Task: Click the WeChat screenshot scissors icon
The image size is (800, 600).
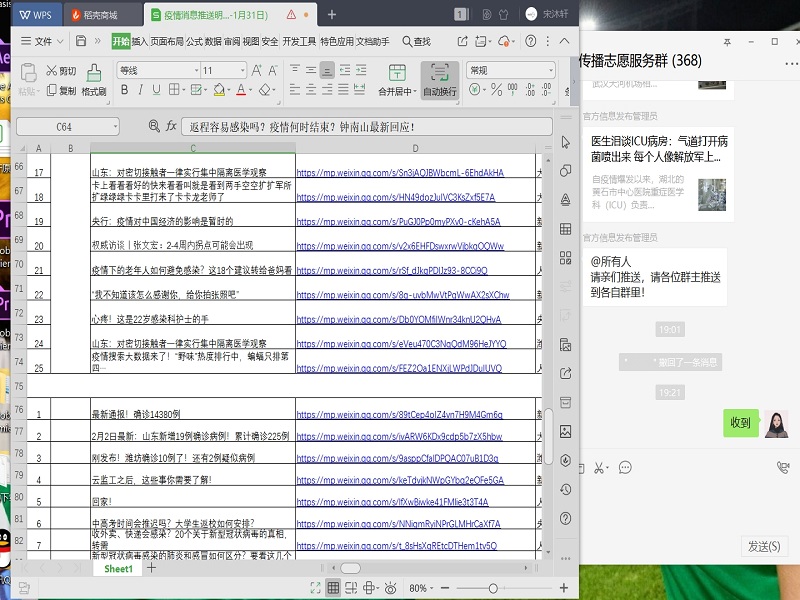Action: [600, 467]
